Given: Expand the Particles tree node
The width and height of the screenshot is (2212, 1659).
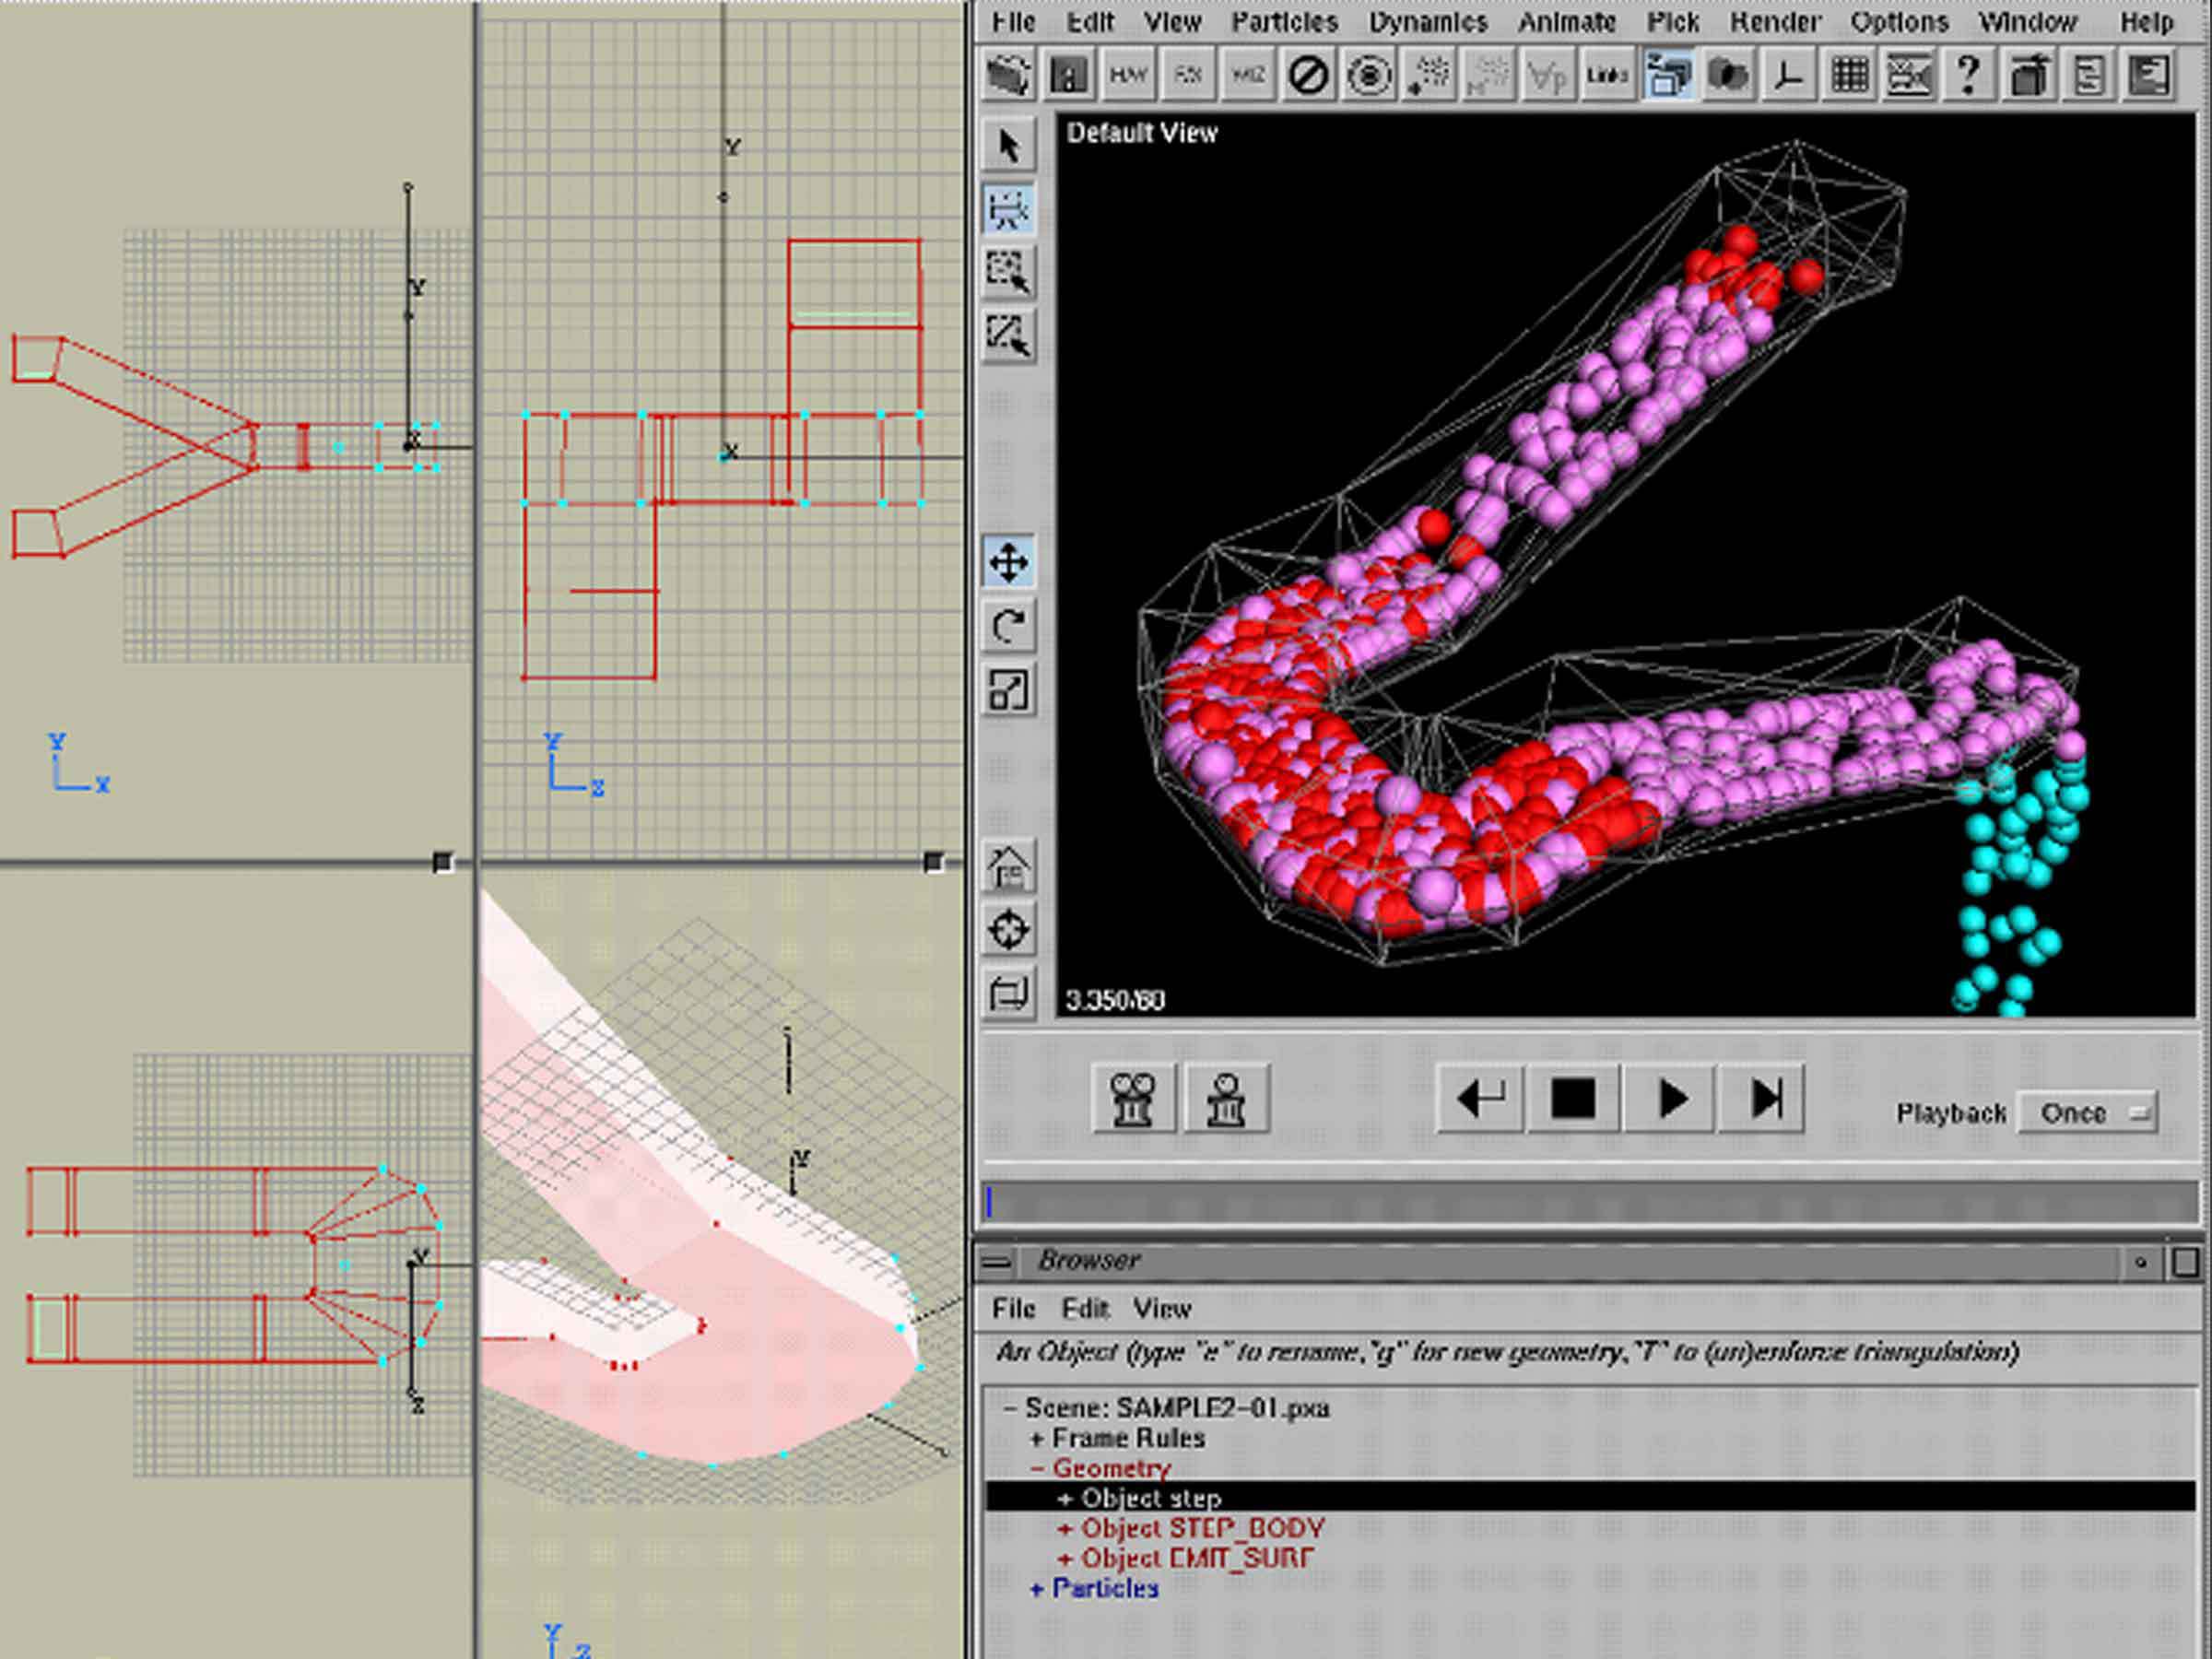Looking at the screenshot, I should 1037,1589.
